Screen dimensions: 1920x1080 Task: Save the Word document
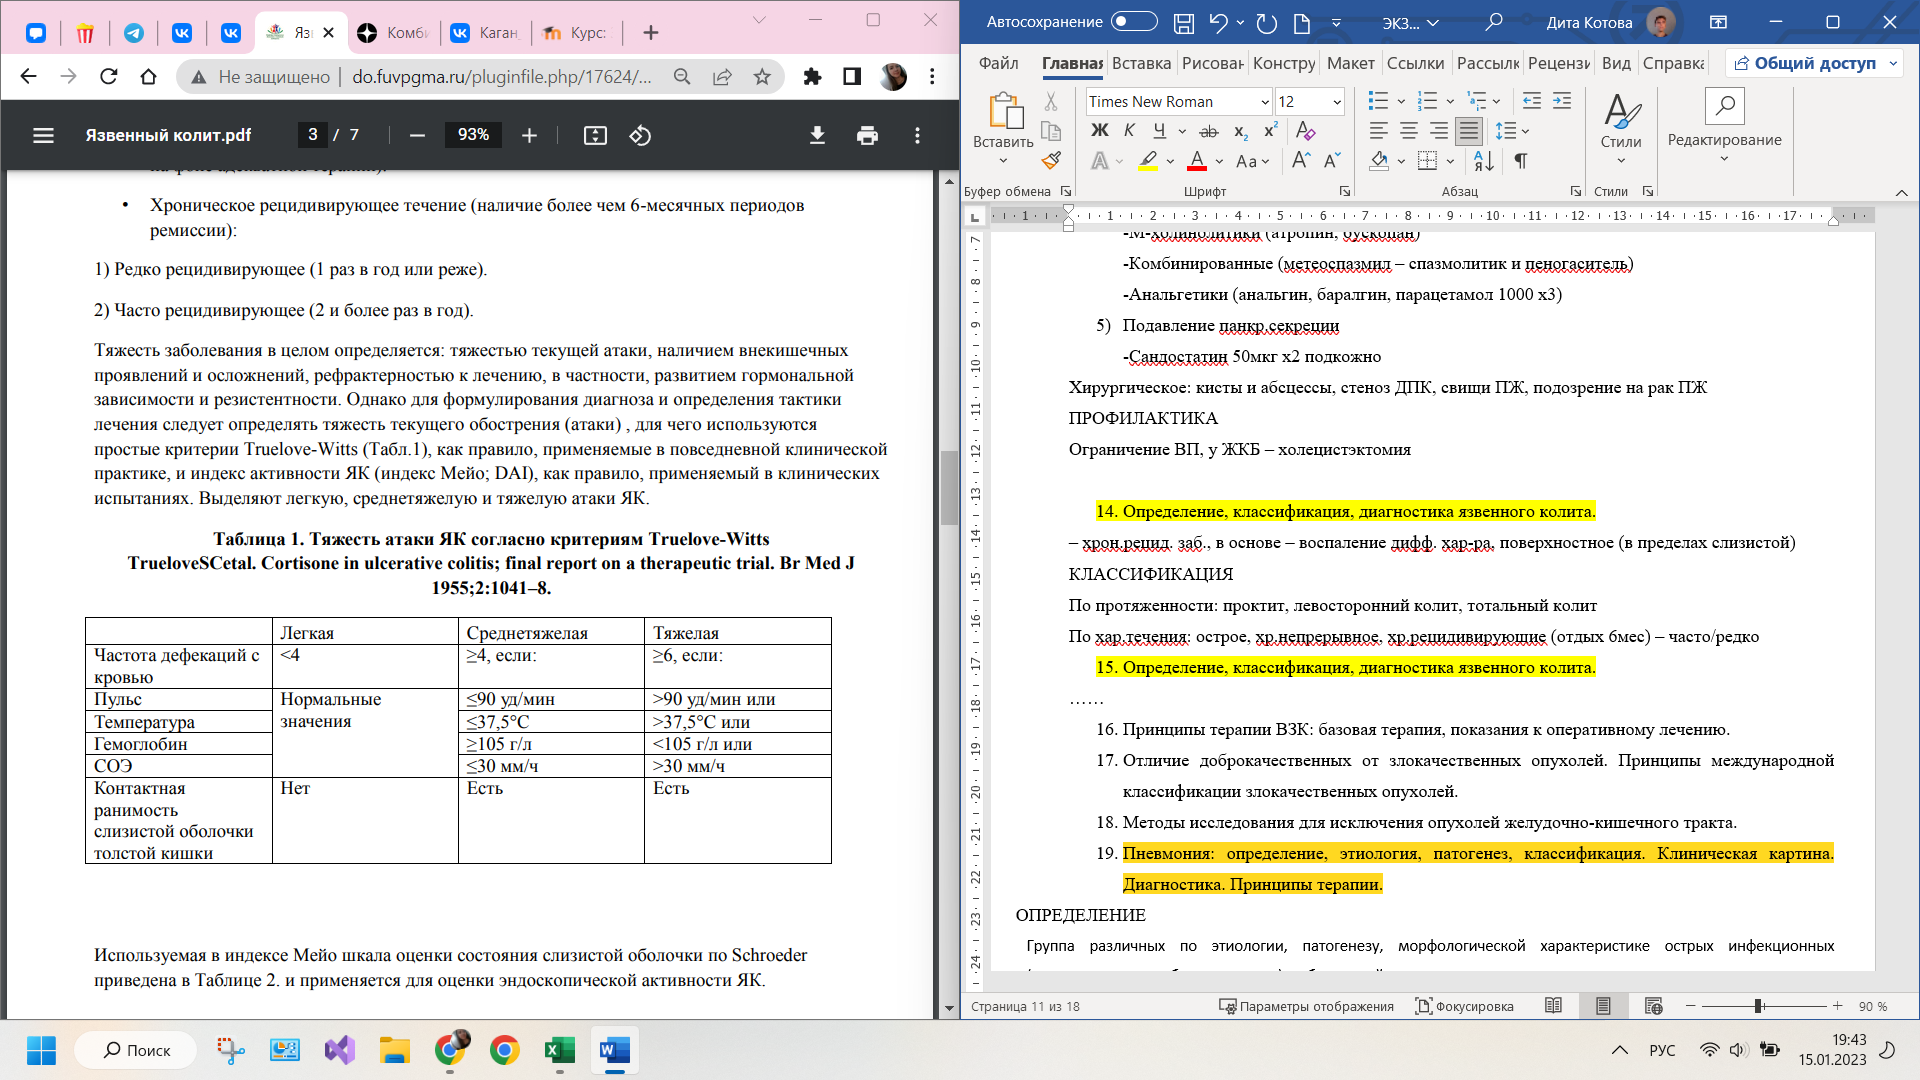pyautogui.click(x=1183, y=22)
